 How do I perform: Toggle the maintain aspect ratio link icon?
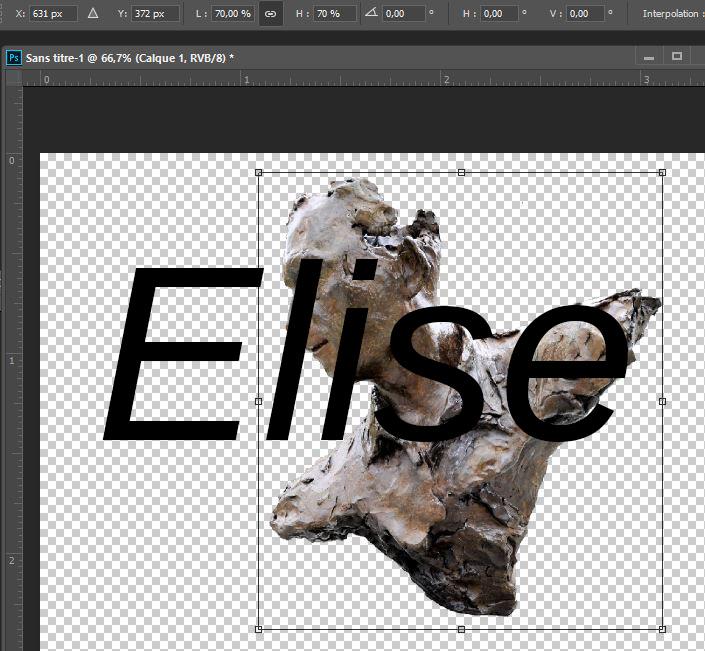click(x=269, y=14)
